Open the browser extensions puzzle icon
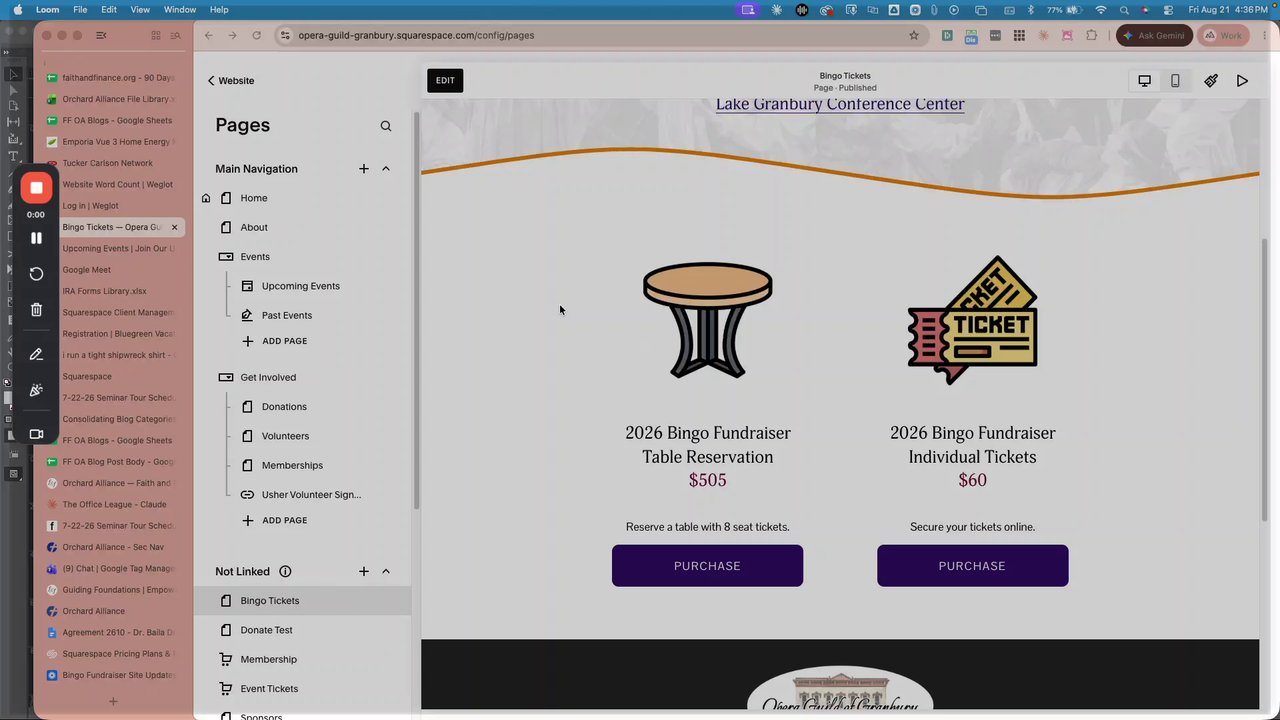The width and height of the screenshot is (1280, 720). pos(1091,35)
